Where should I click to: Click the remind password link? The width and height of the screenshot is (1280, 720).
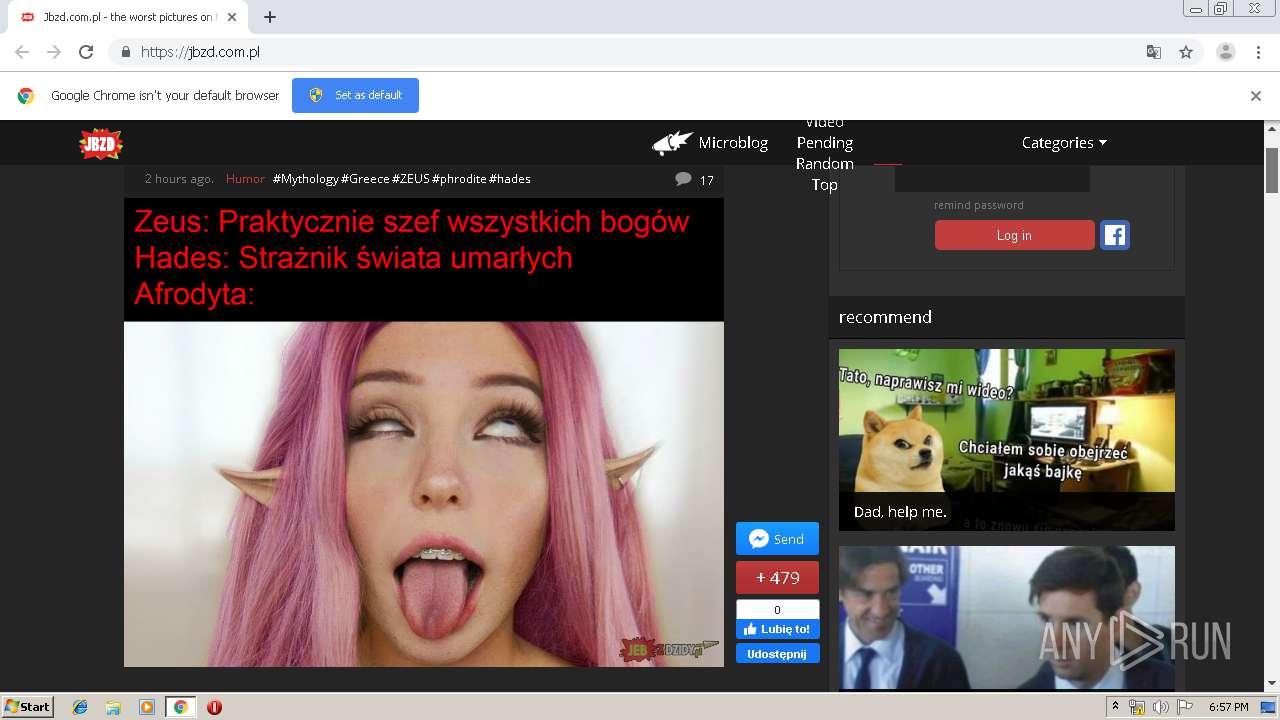978,205
